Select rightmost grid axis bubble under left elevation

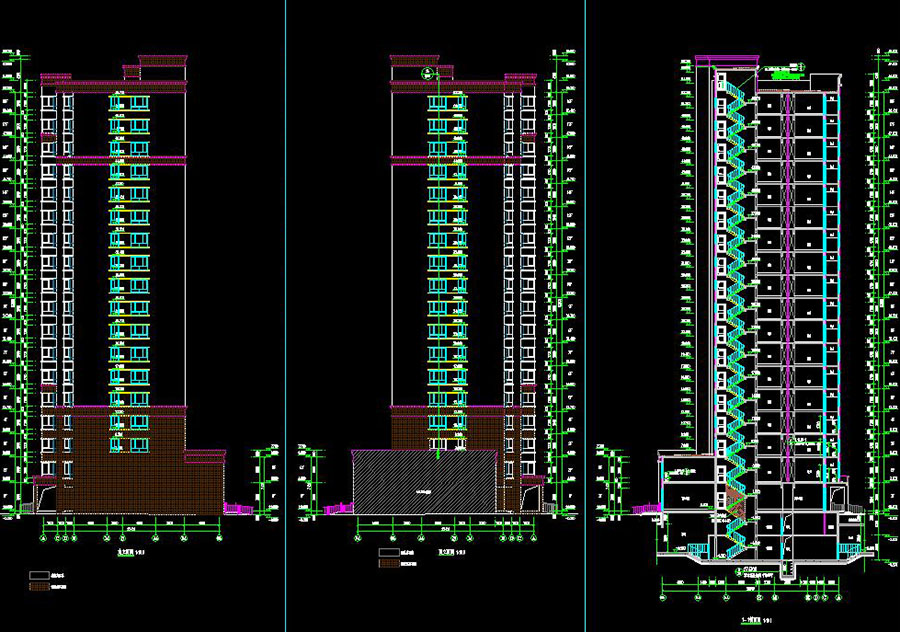pos(220,540)
